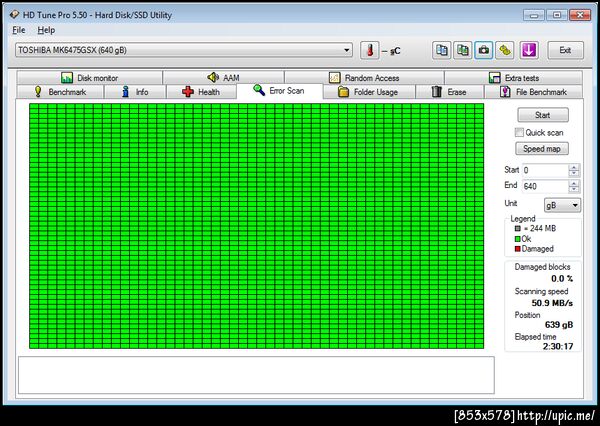Open the Help menu

(x=46, y=30)
